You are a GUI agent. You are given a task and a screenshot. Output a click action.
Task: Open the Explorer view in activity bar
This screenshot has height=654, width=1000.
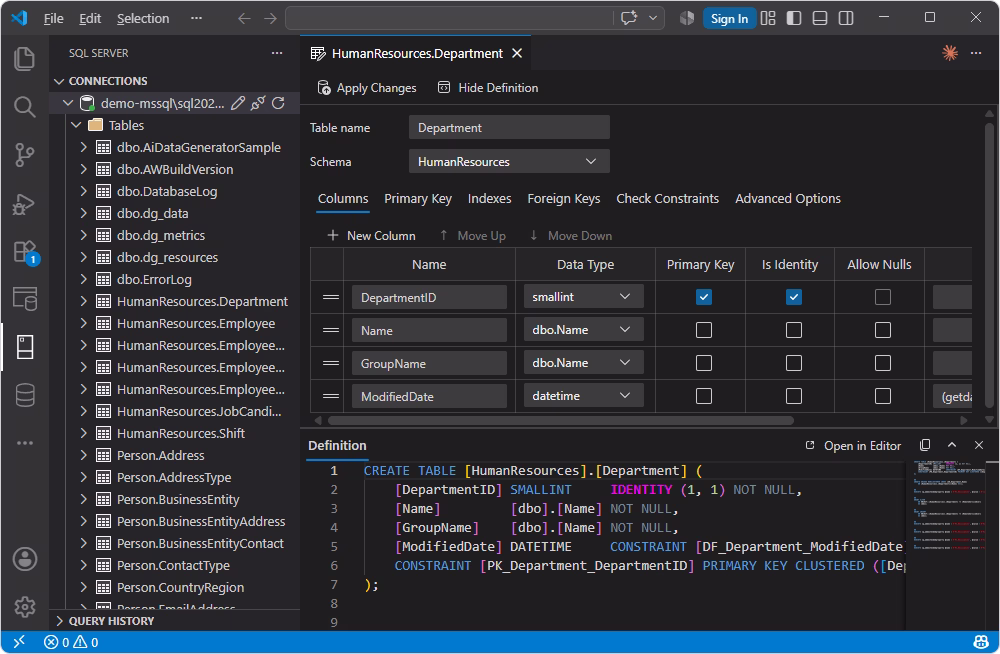(24, 59)
